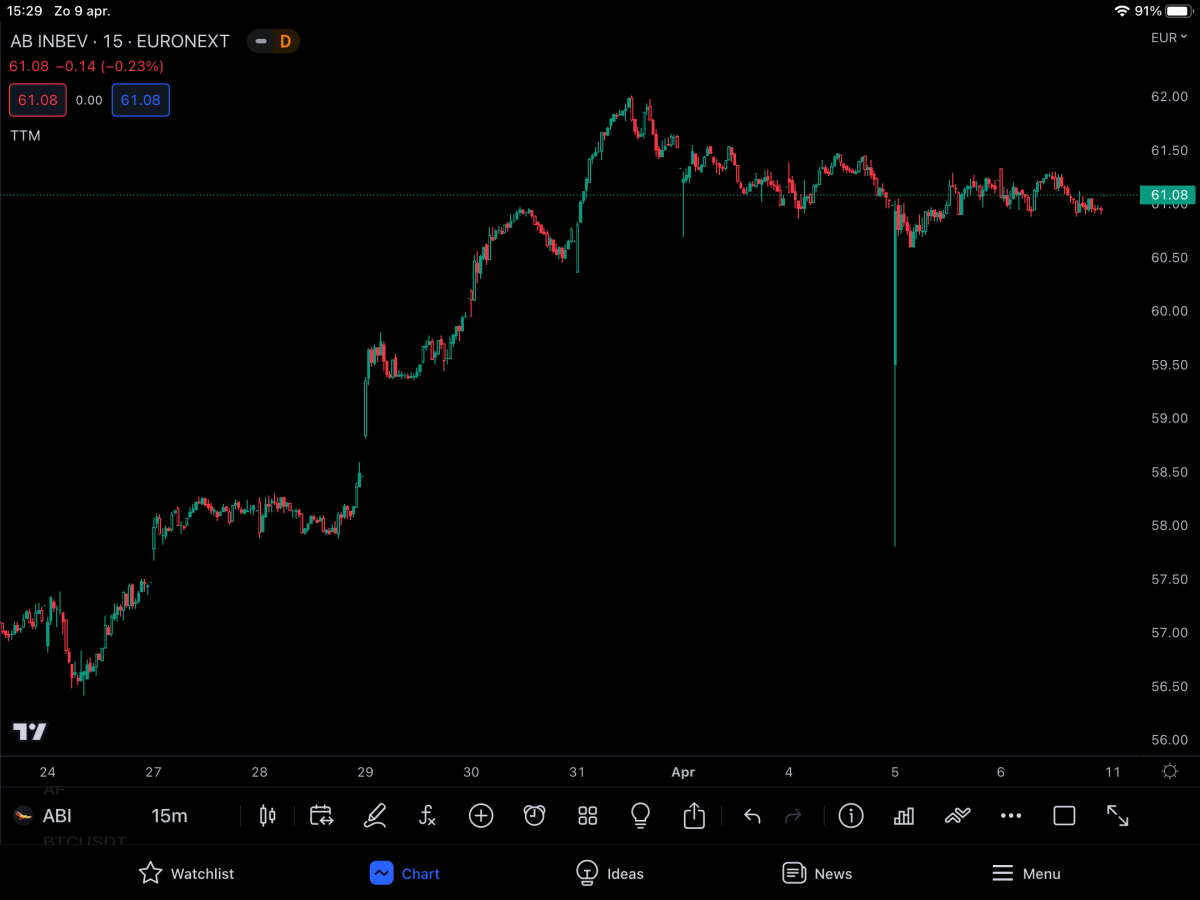Viewport: 1200px width, 900px height.
Task: Open the candlestick chart type selector
Action: (267, 816)
